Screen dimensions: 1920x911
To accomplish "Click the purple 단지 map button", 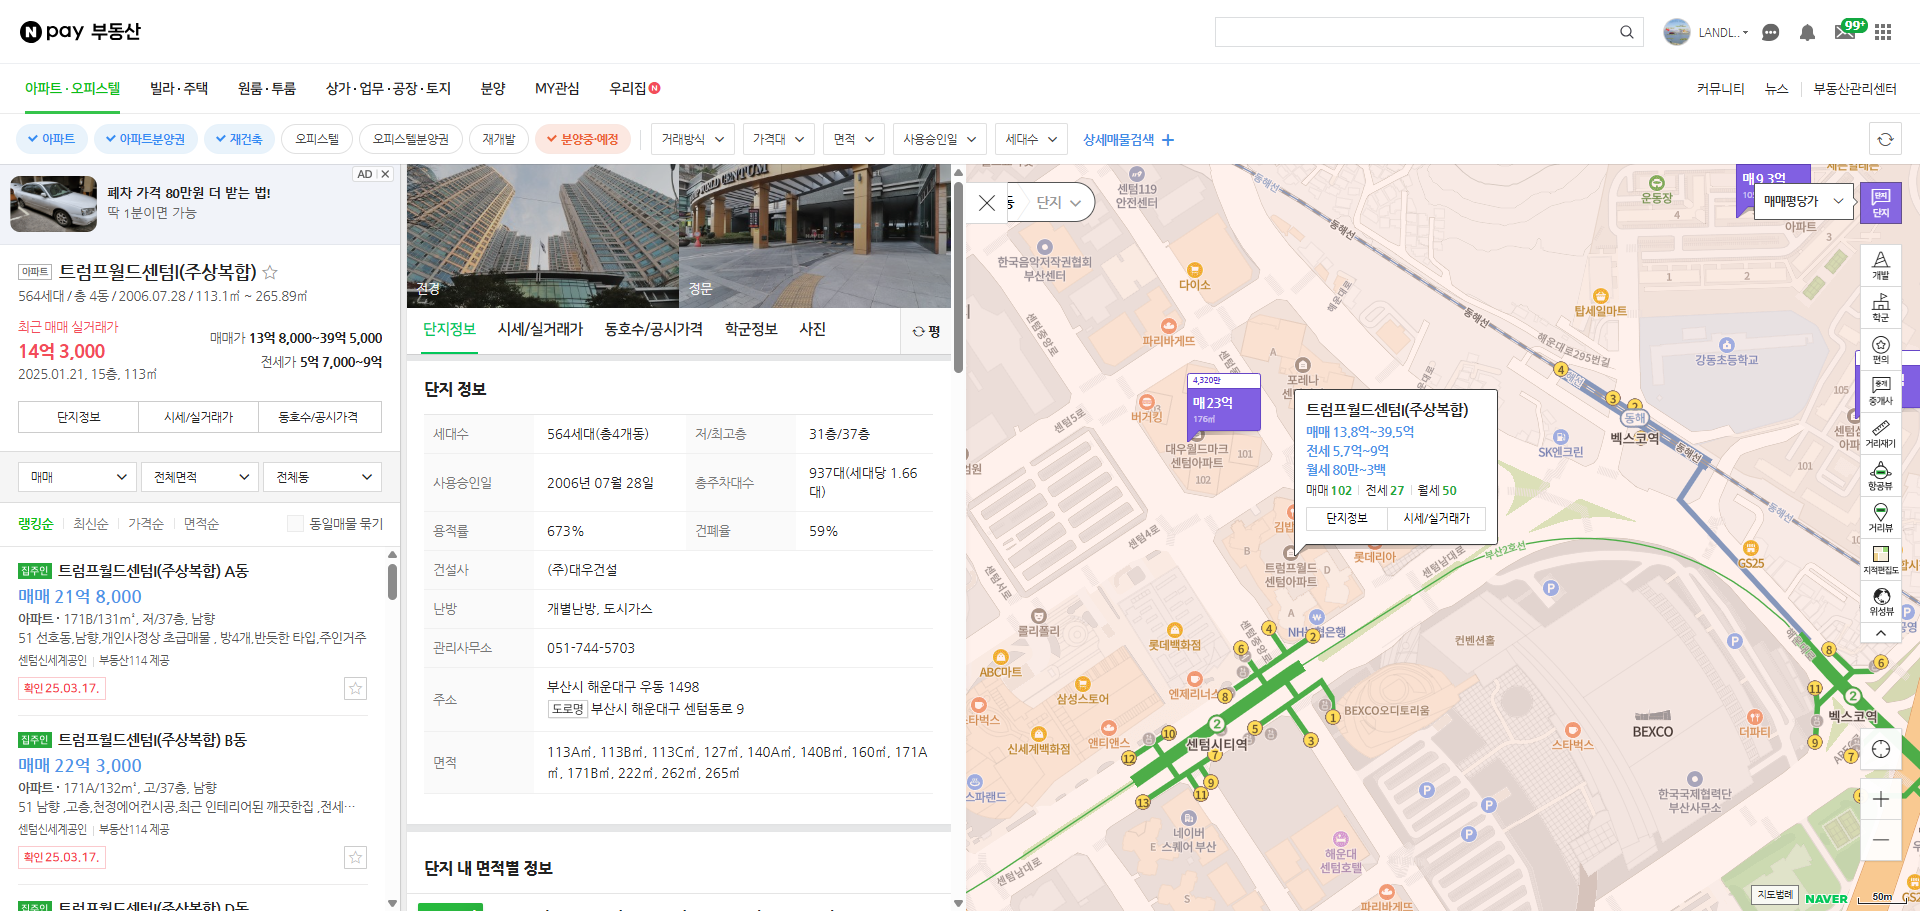I will tap(1881, 202).
